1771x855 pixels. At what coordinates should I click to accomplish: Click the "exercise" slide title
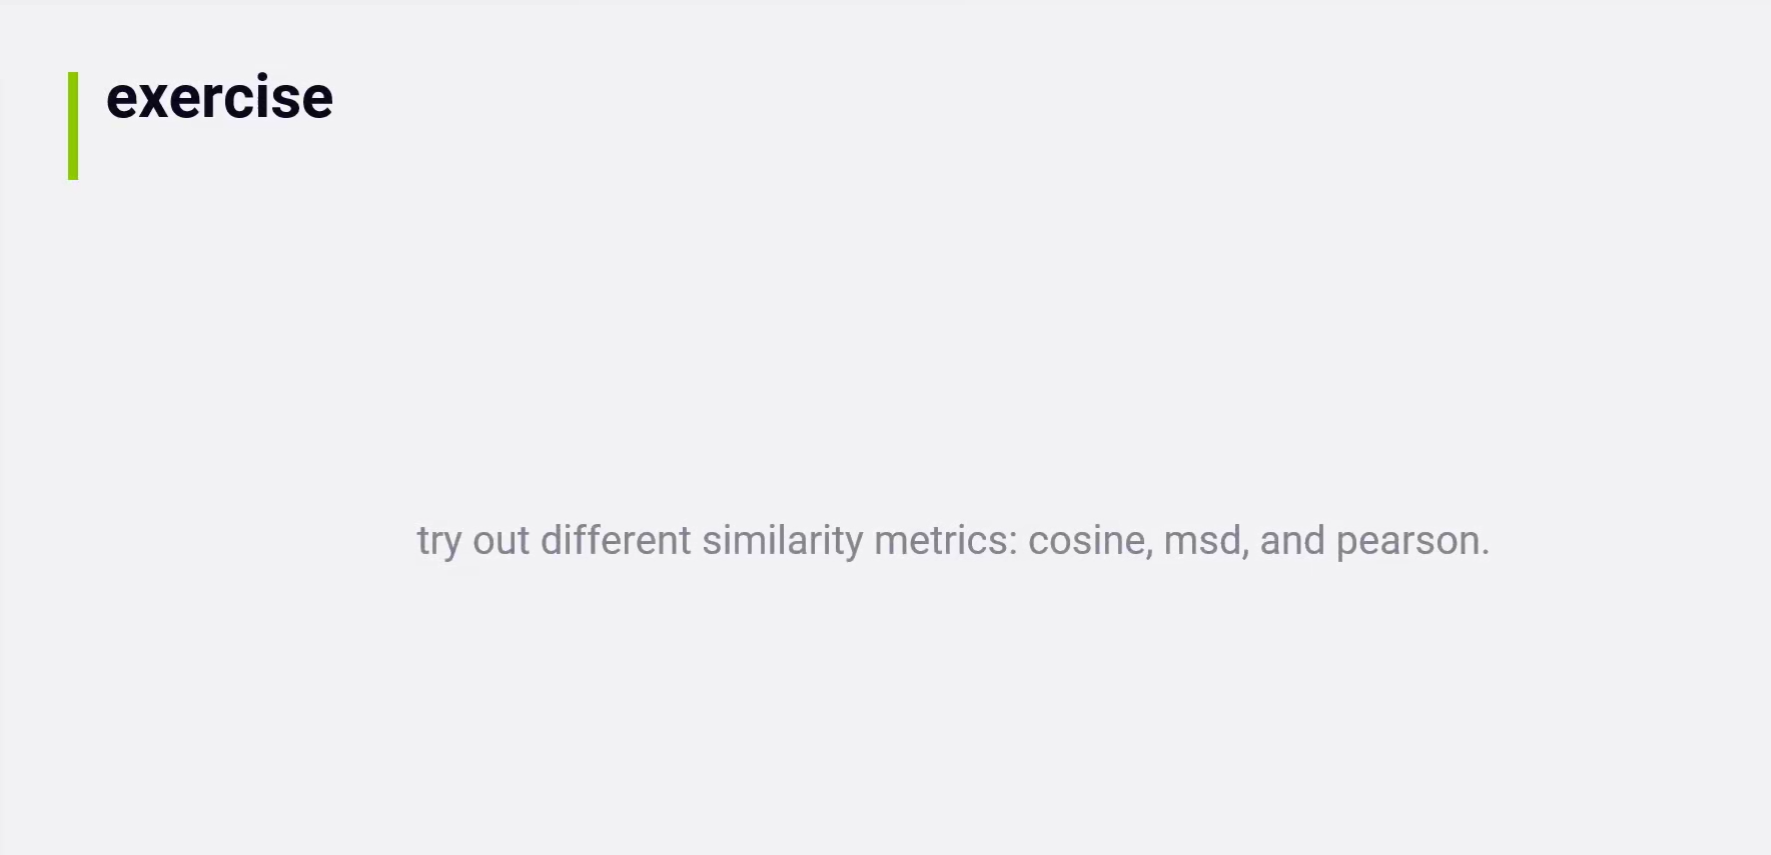coord(219,98)
